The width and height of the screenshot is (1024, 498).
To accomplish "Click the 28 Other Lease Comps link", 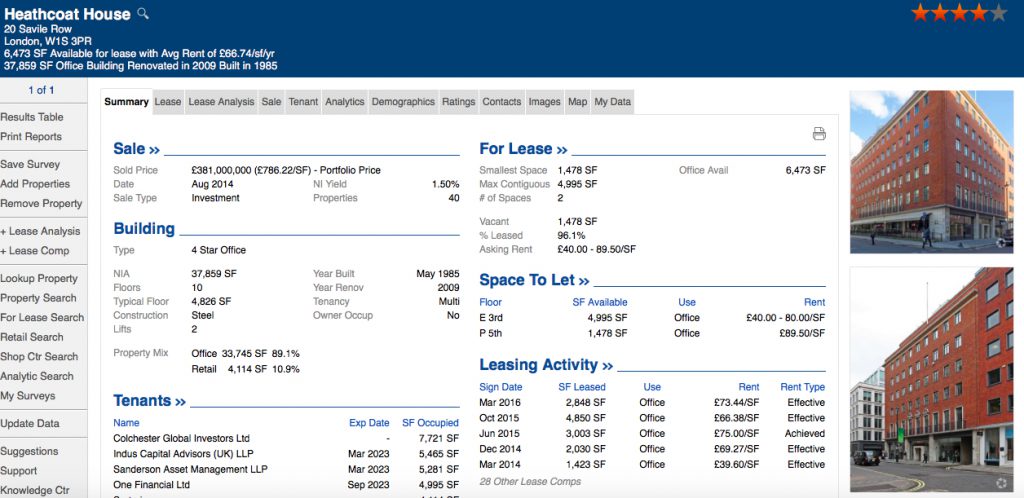I will tap(530, 482).
